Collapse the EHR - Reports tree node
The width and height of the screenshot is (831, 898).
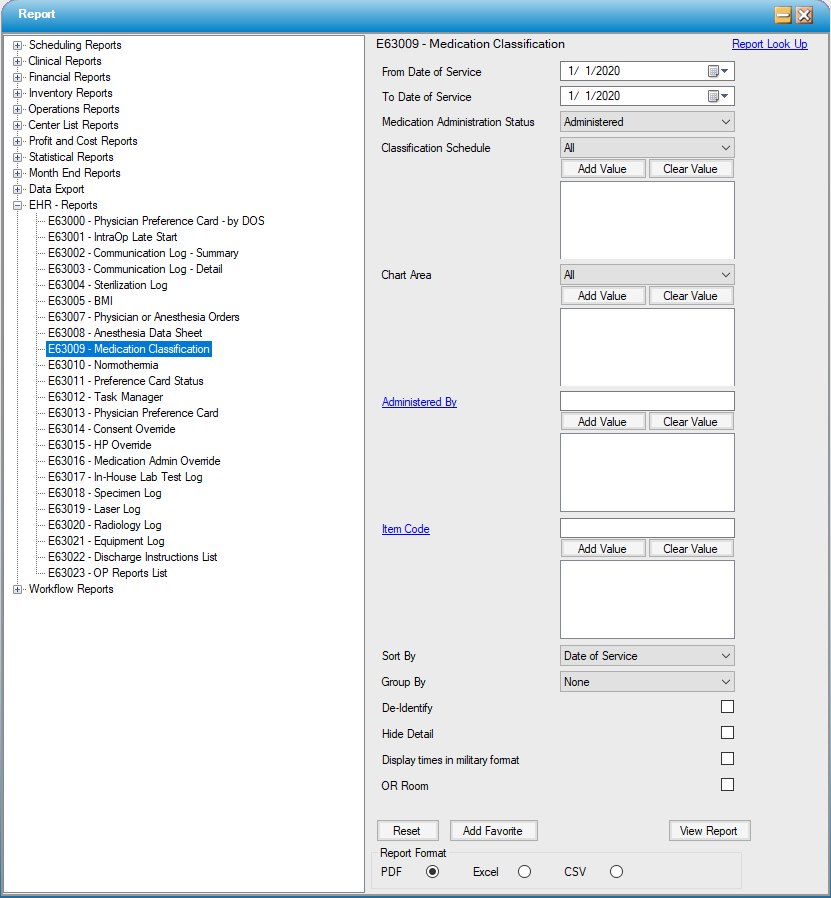pos(18,205)
